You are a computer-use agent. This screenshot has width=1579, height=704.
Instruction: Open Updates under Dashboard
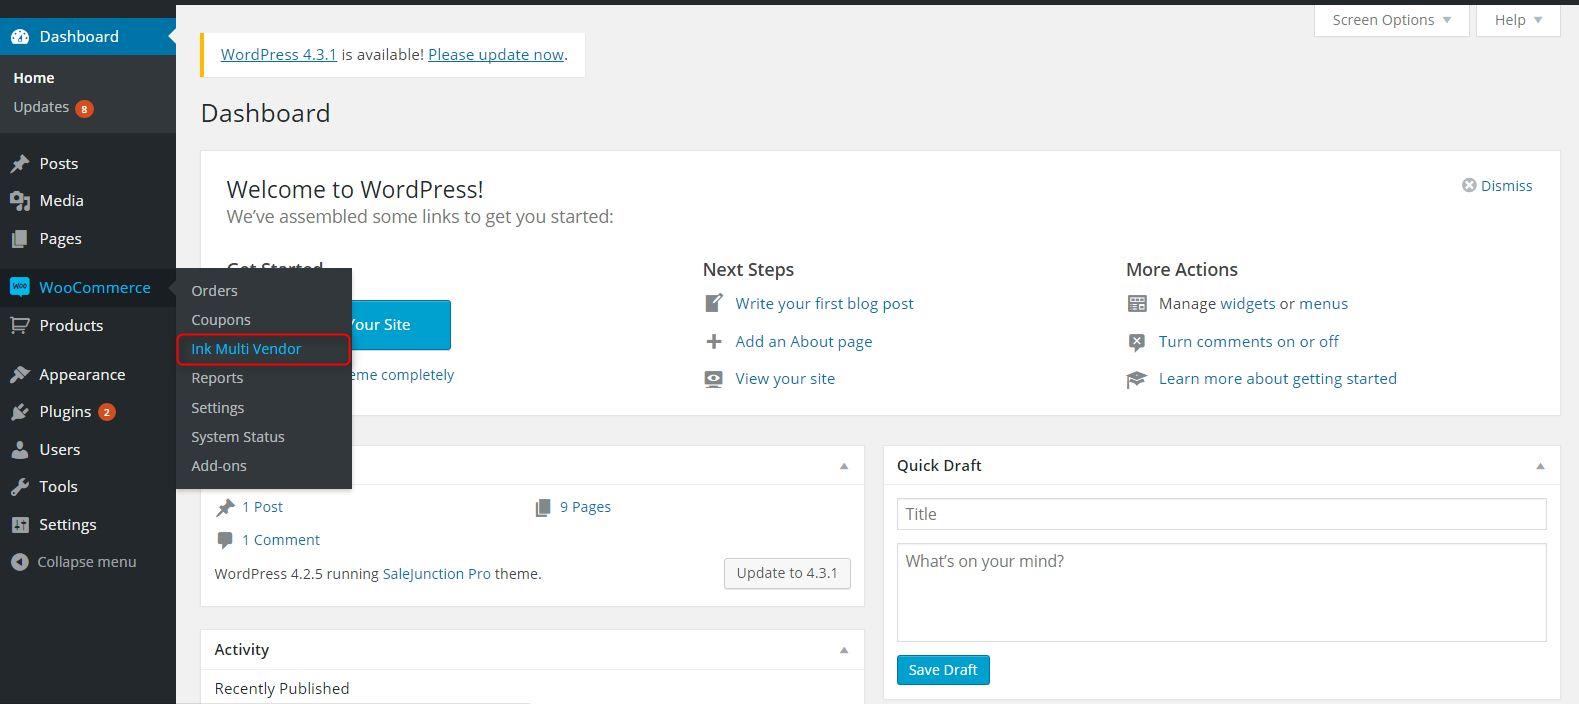(x=41, y=107)
